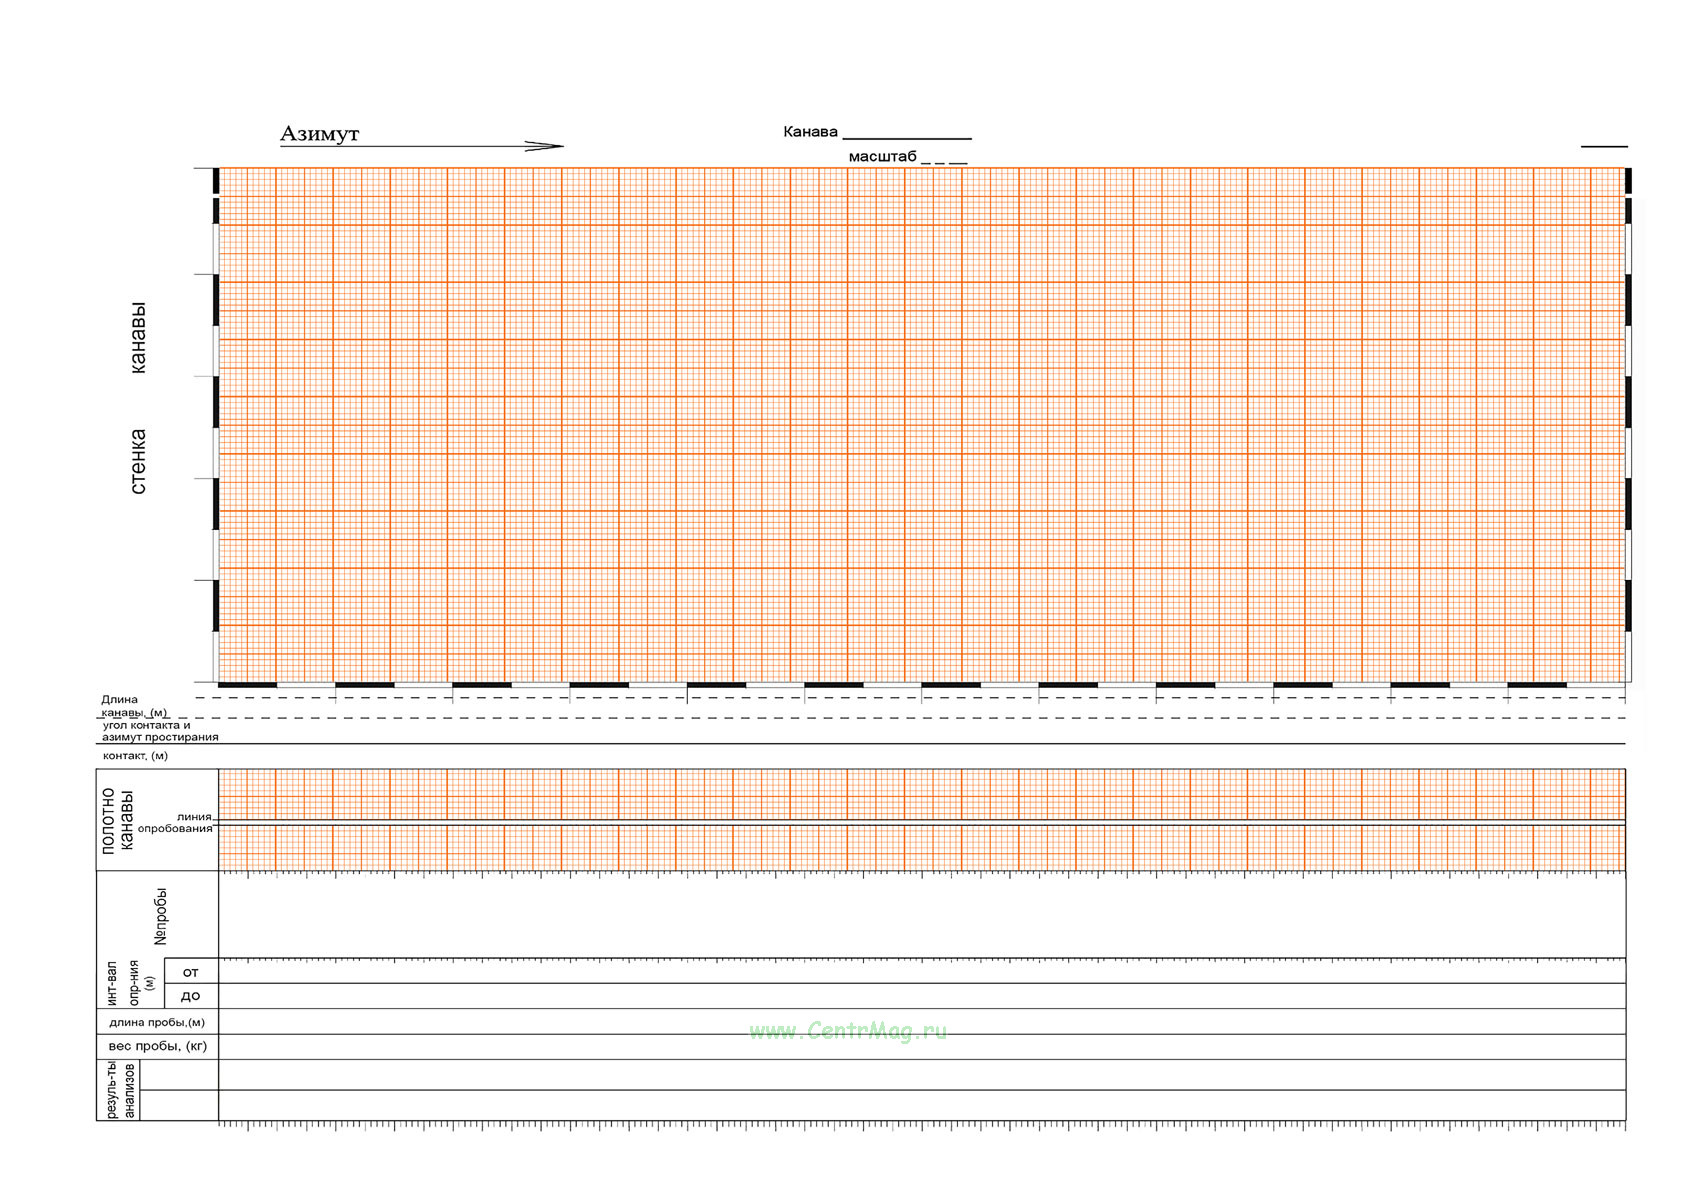Image resolution: width=1697 pixels, height=1200 pixels.
Task: Click the vertical 'стенка' label
Action: (x=138, y=461)
